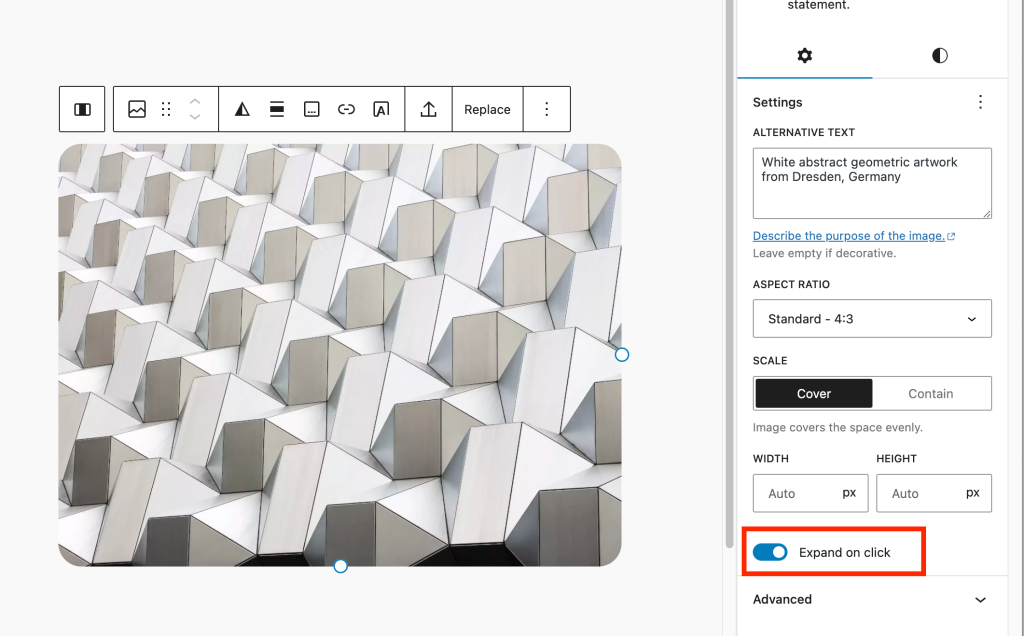Click Replace in the block toolbar
Screen dimensions: 1024x636
pos(487,109)
